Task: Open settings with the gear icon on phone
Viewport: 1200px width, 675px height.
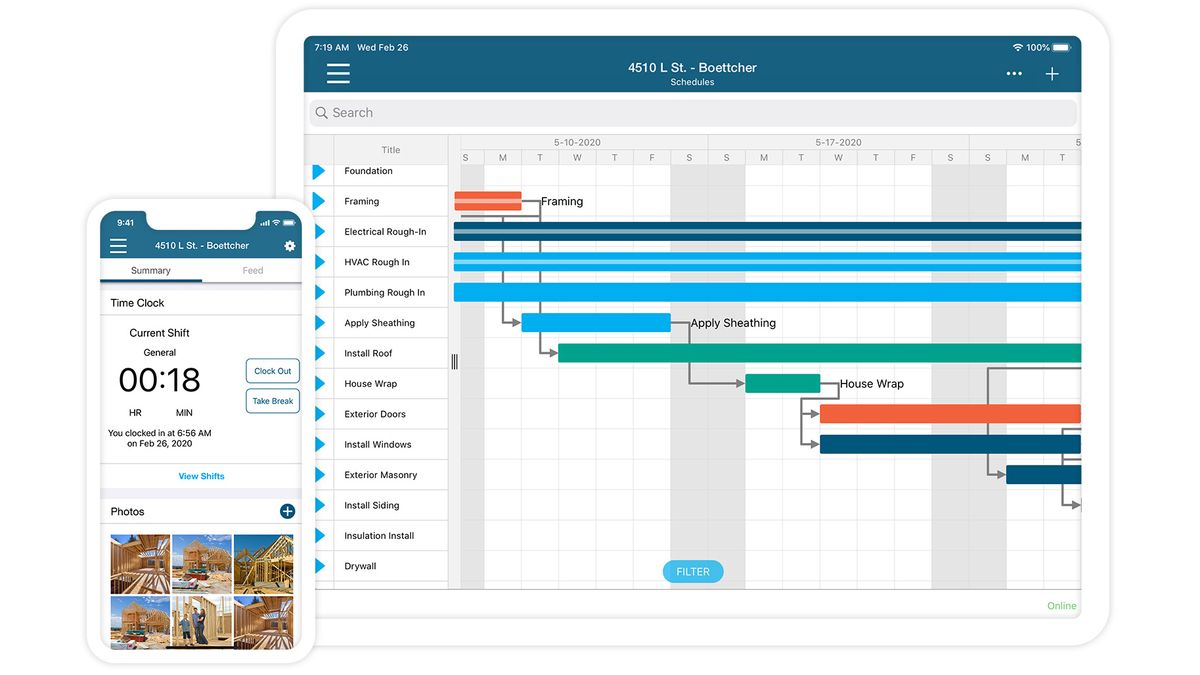Action: click(289, 245)
